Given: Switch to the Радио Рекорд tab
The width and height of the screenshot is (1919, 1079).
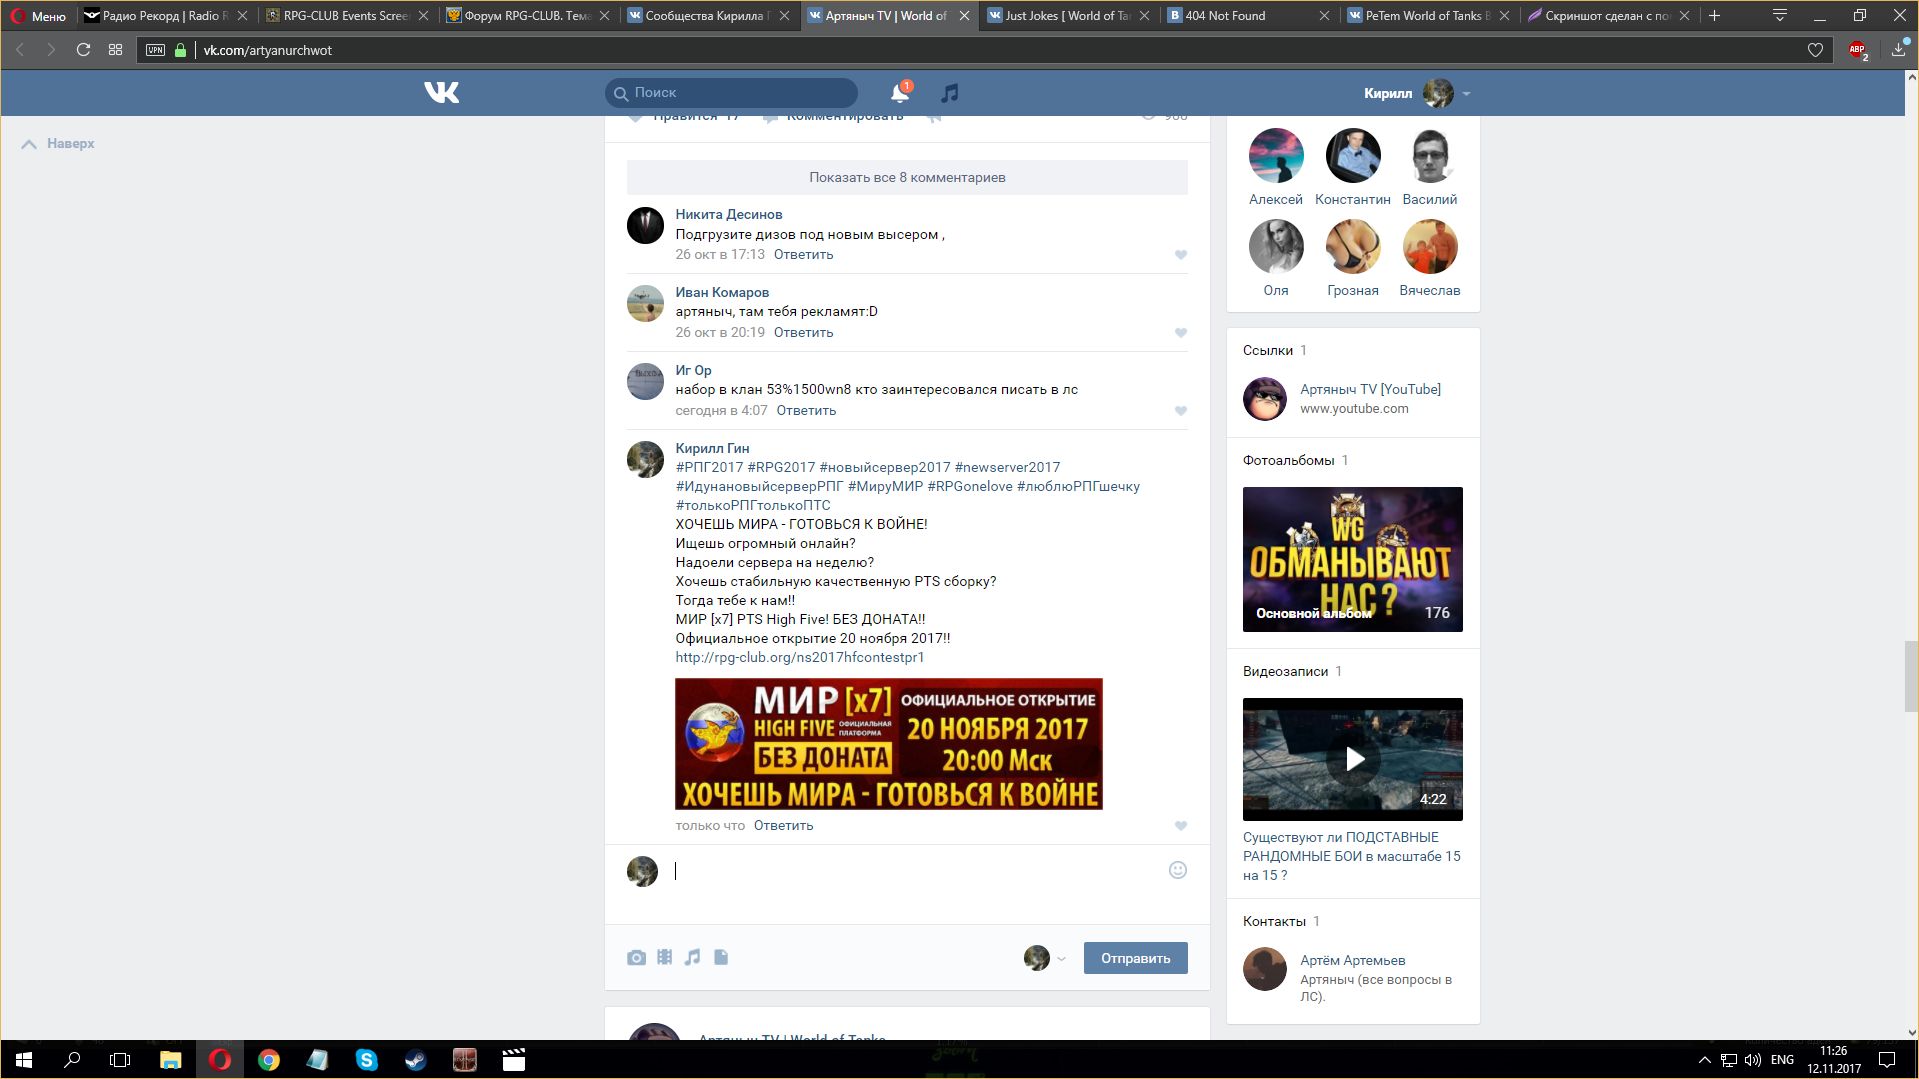Looking at the screenshot, I should tap(166, 16).
